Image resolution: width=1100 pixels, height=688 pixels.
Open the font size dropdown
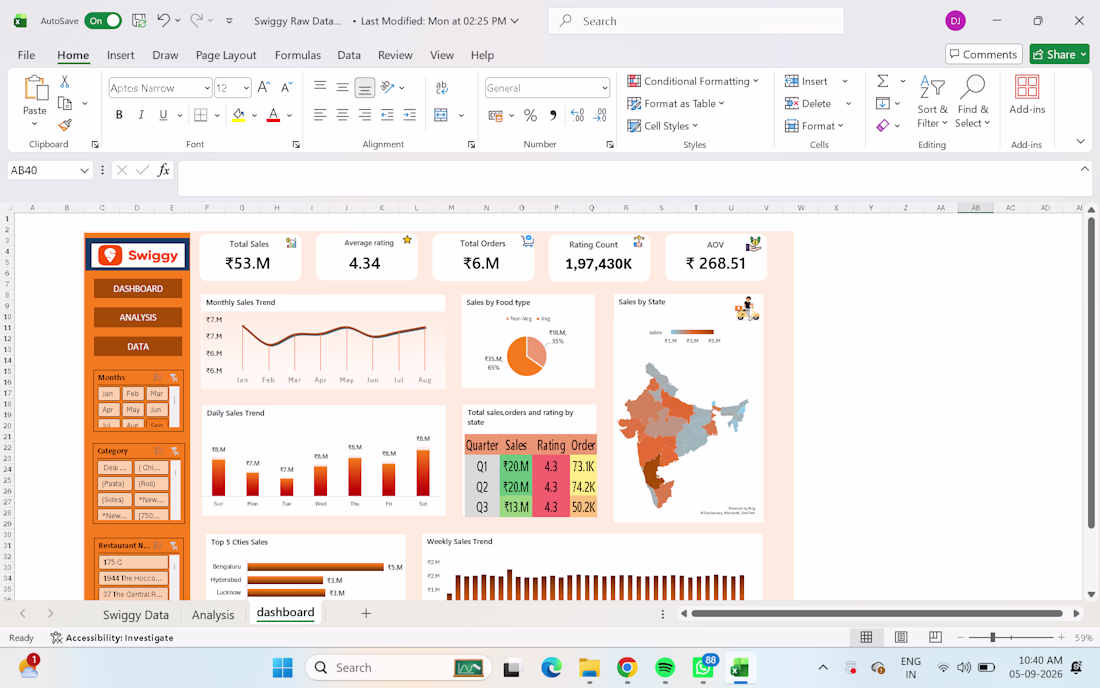click(246, 88)
